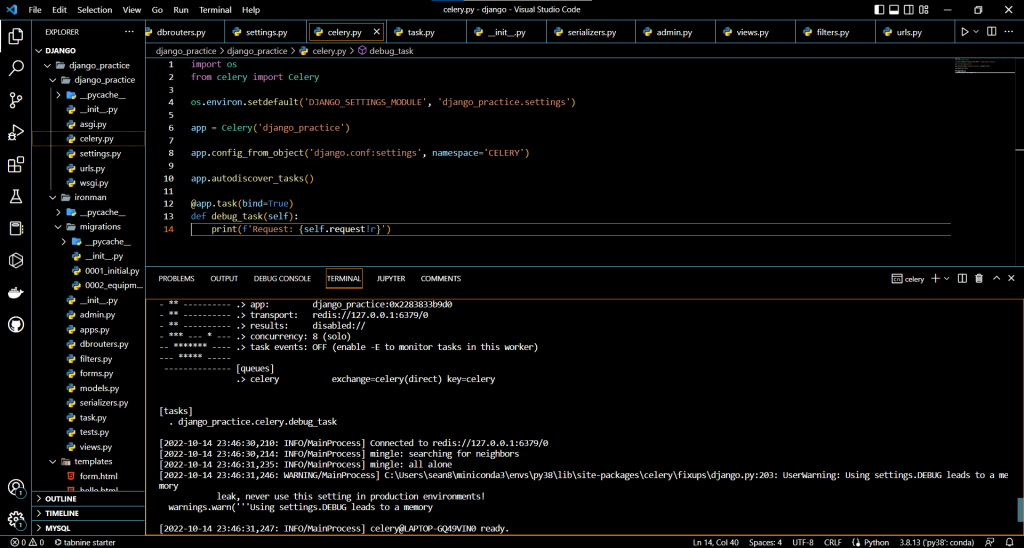Open Run and Debug view
Image resolution: width=1024 pixels, height=548 pixels.
point(16,132)
